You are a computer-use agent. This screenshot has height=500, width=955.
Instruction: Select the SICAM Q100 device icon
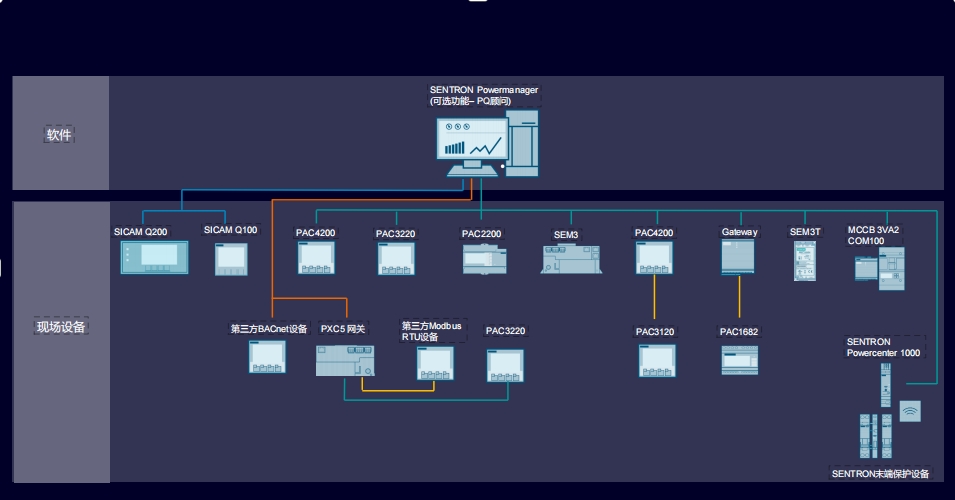231,259
